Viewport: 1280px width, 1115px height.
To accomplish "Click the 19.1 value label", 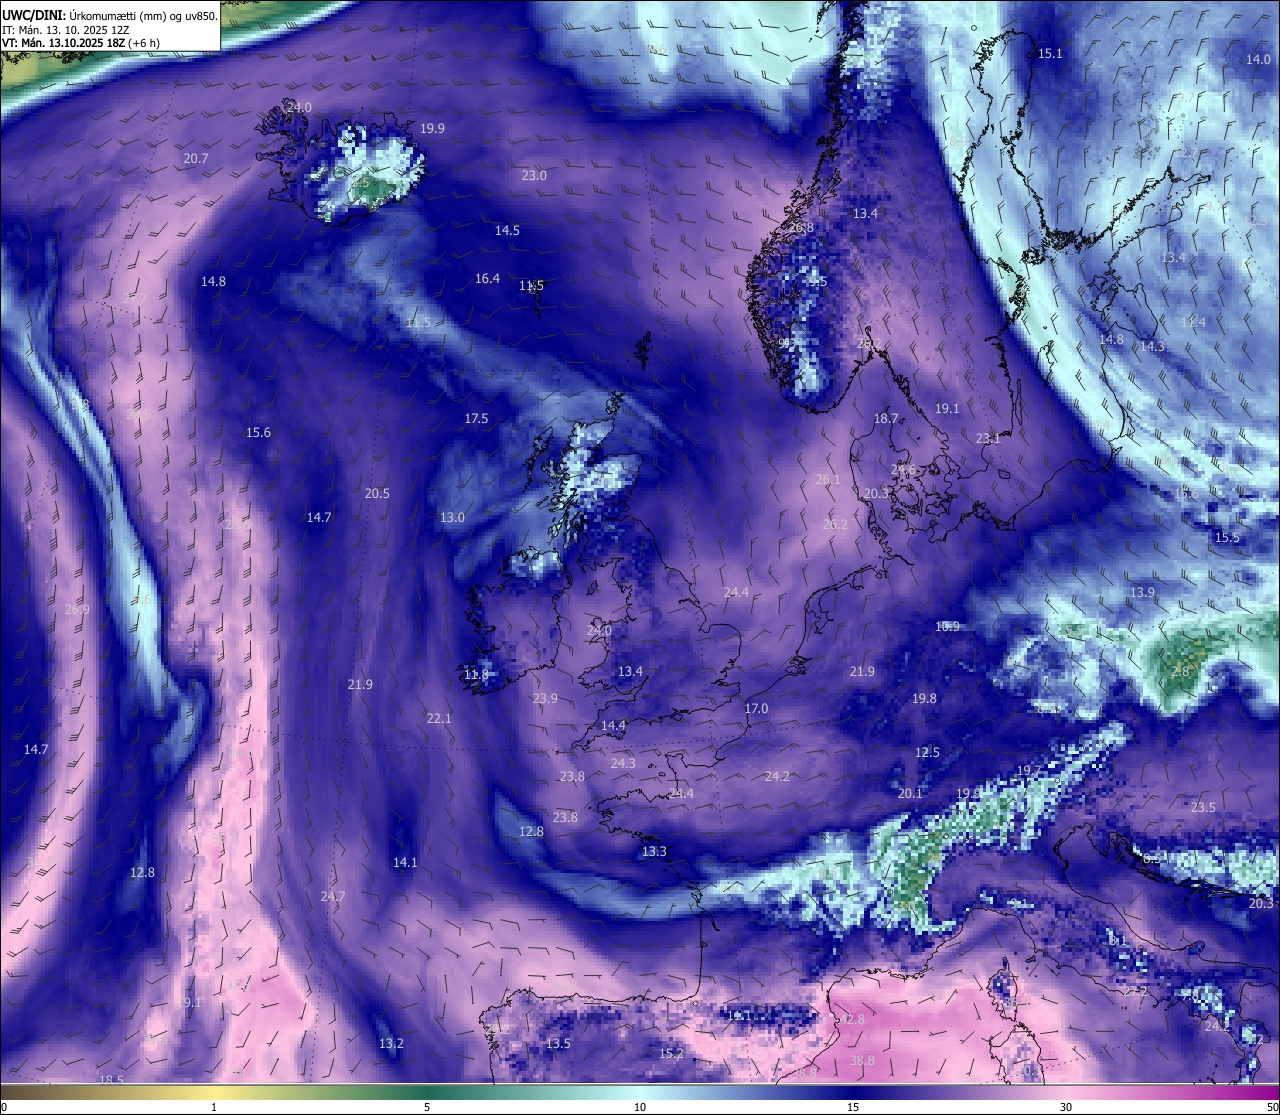I will pos(947,409).
